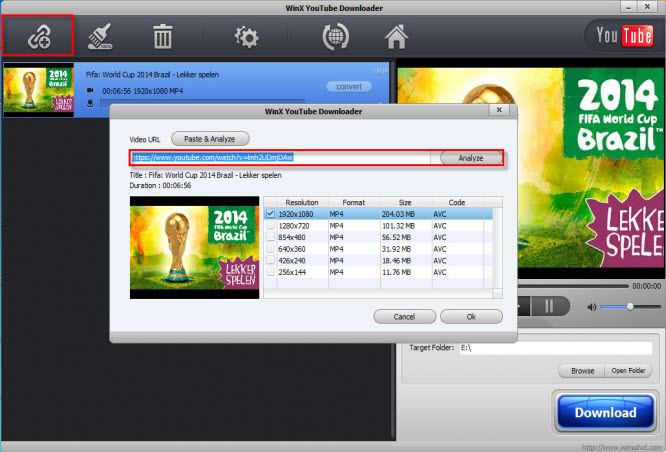The width and height of the screenshot is (666, 452).
Task: Check the 256x144 resolution checkbox
Action: (270, 271)
